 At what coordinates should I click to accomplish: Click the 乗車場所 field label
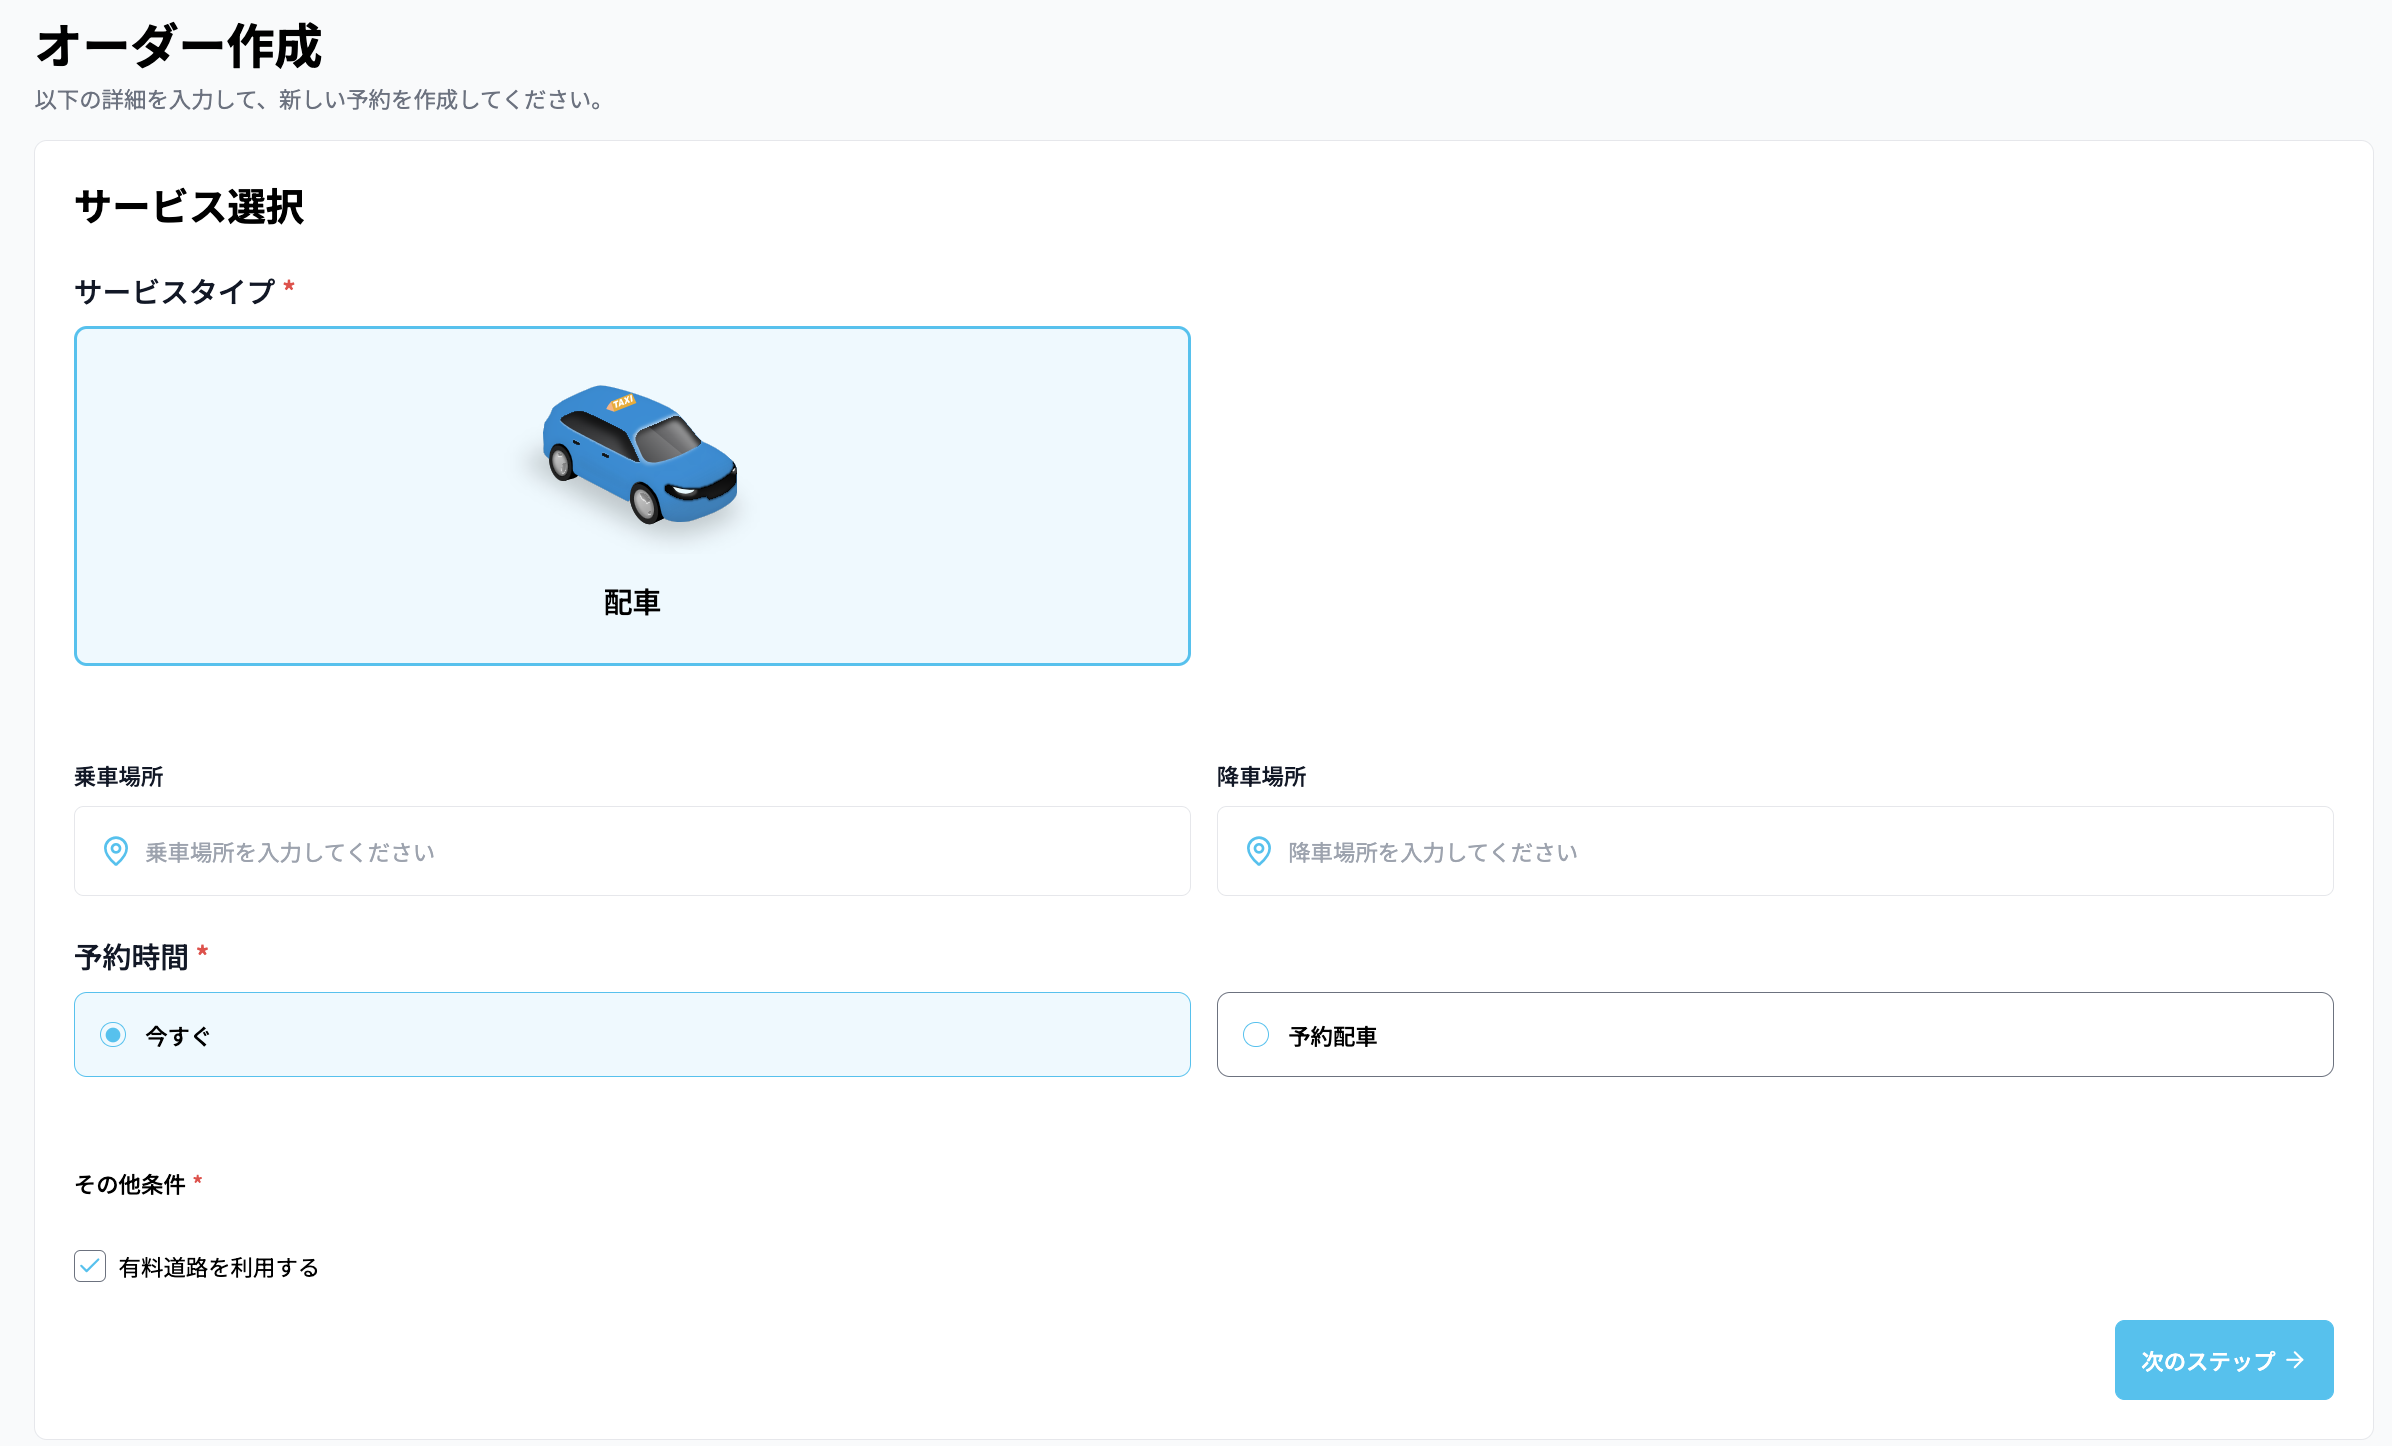pyautogui.click(x=119, y=777)
